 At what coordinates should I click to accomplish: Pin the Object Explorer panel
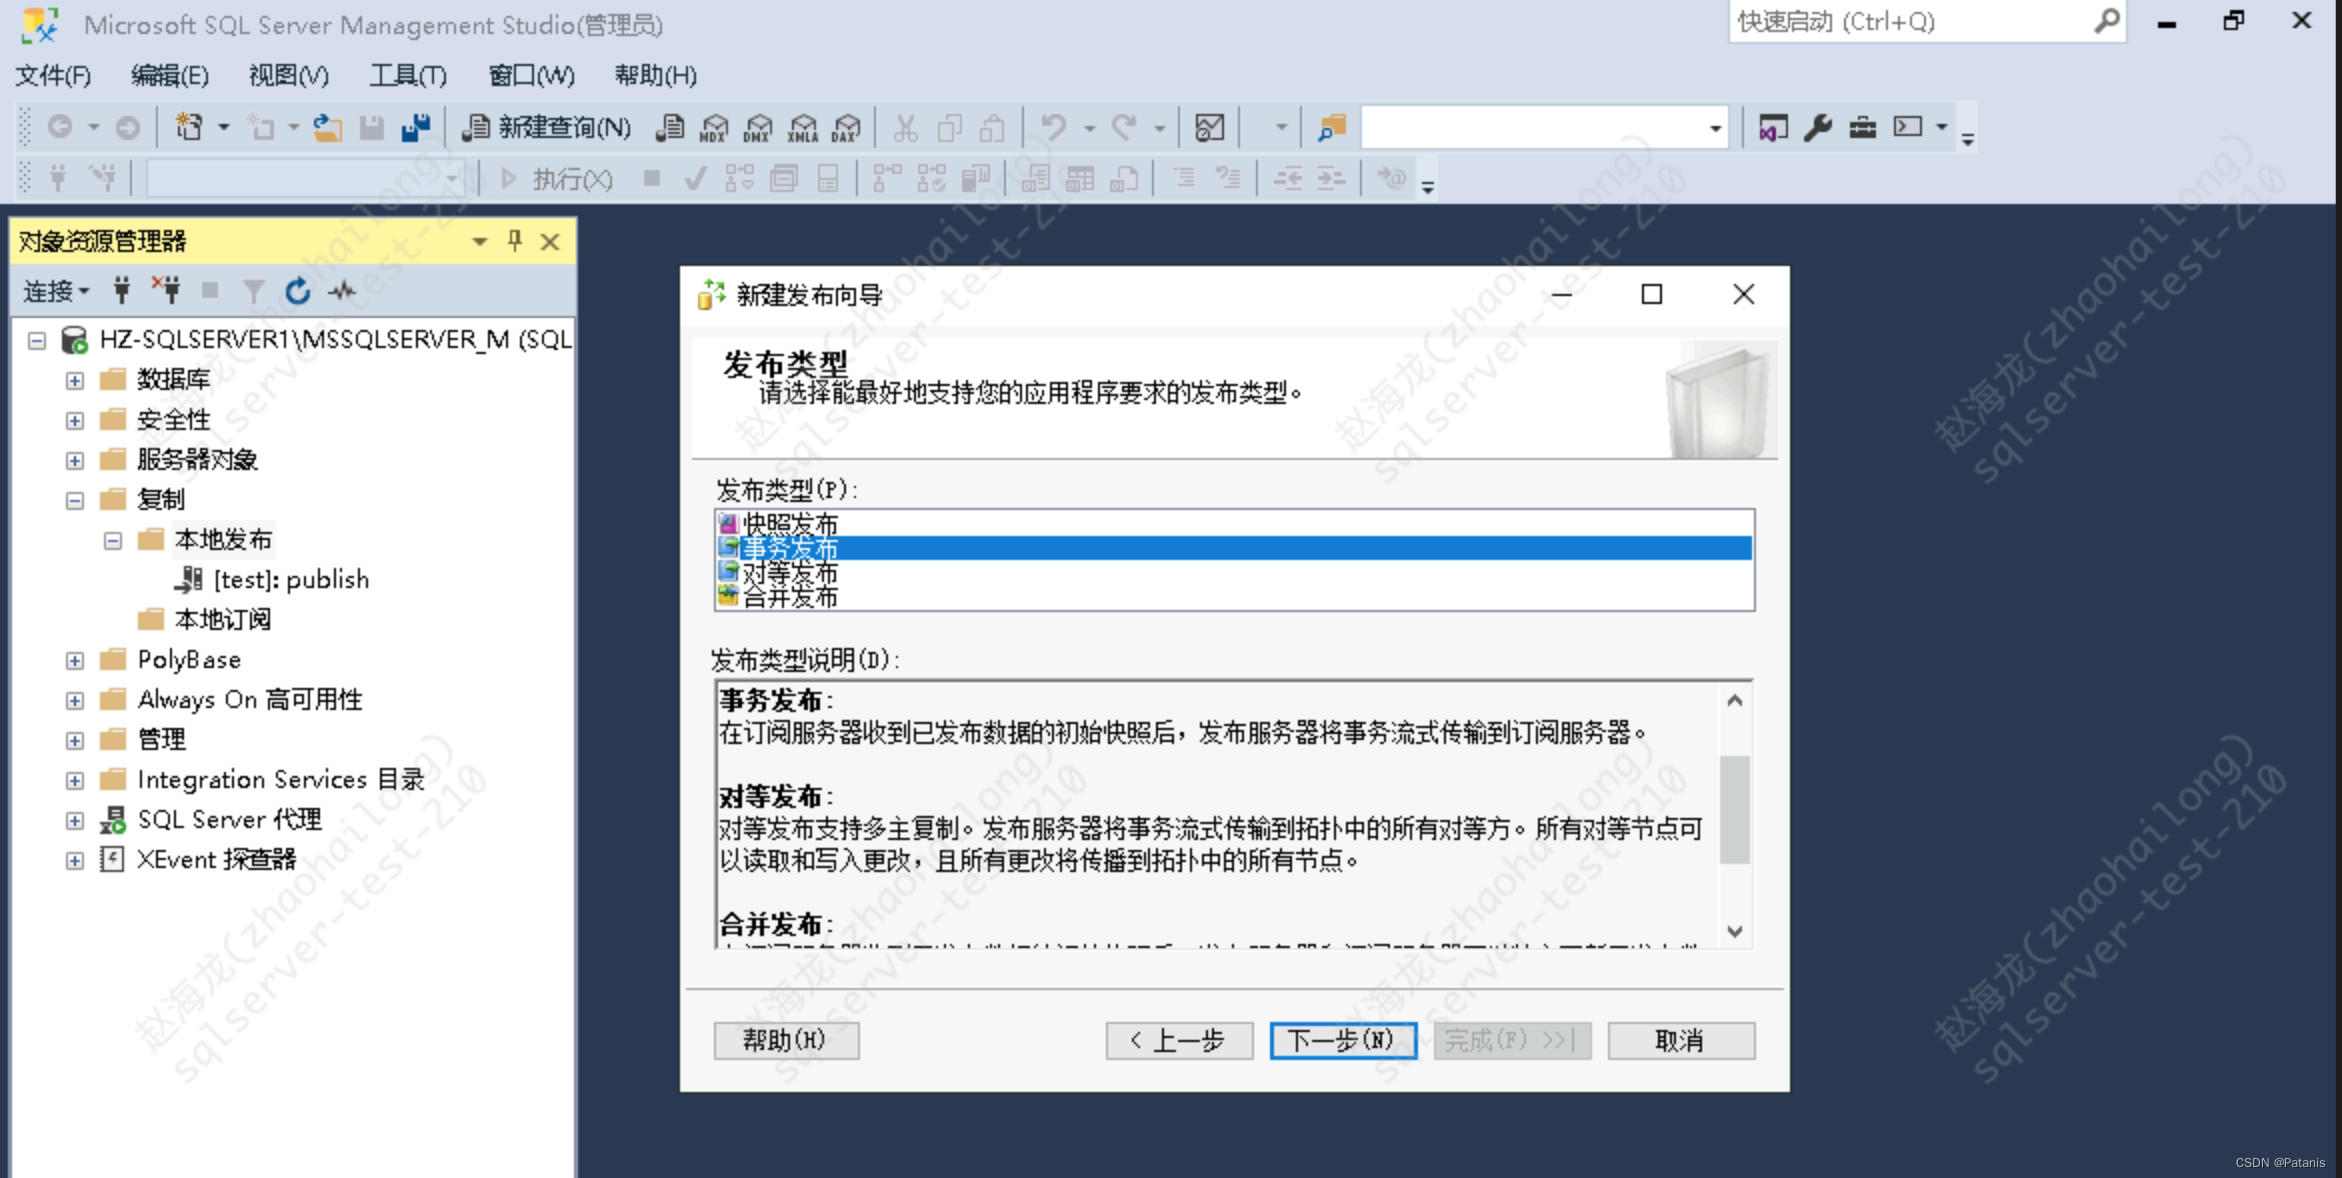pyautogui.click(x=514, y=241)
